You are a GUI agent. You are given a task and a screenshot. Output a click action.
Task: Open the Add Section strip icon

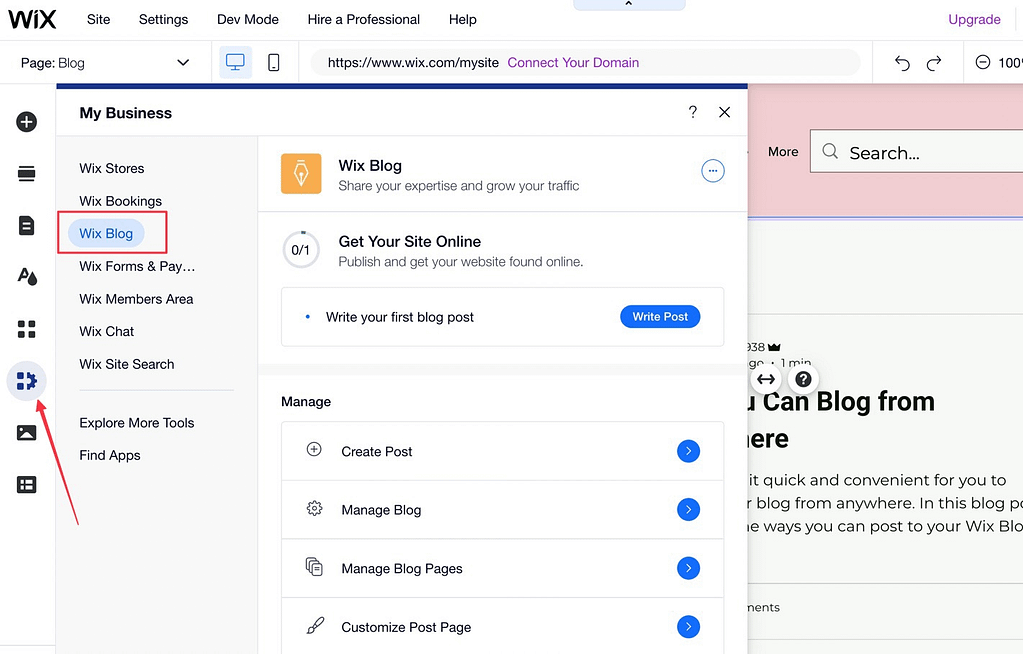[27, 174]
